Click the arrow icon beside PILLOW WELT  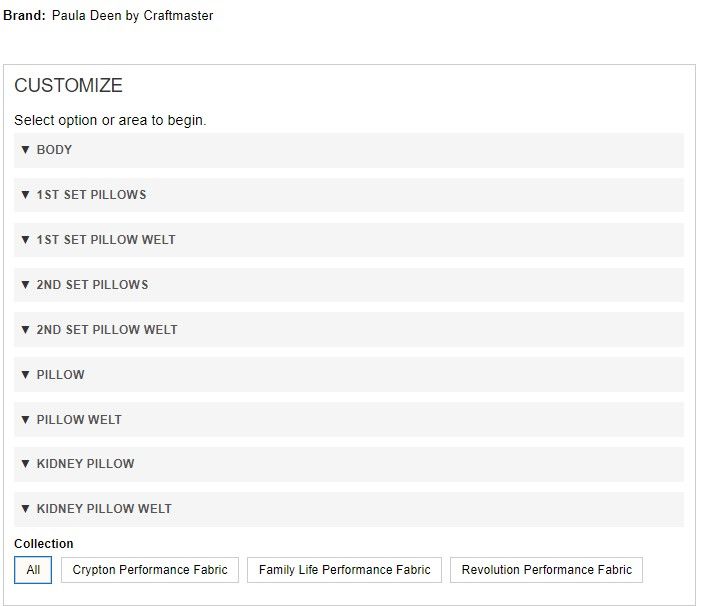coord(26,420)
